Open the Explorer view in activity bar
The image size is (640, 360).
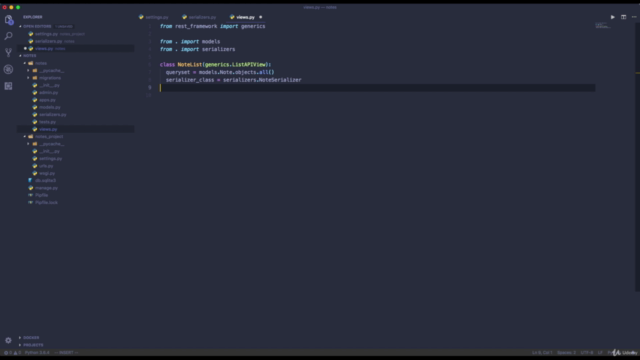[x=9, y=20]
